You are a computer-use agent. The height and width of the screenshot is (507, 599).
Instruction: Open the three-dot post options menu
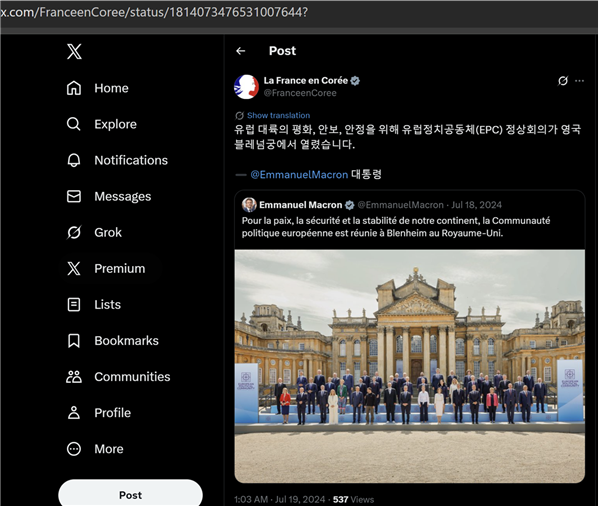pyautogui.click(x=580, y=81)
